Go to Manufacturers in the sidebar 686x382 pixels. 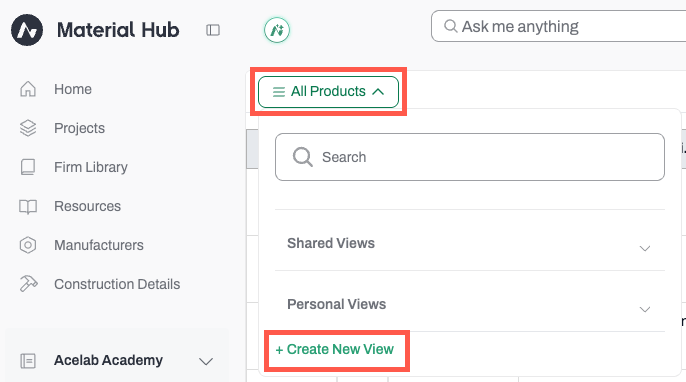tap(99, 245)
